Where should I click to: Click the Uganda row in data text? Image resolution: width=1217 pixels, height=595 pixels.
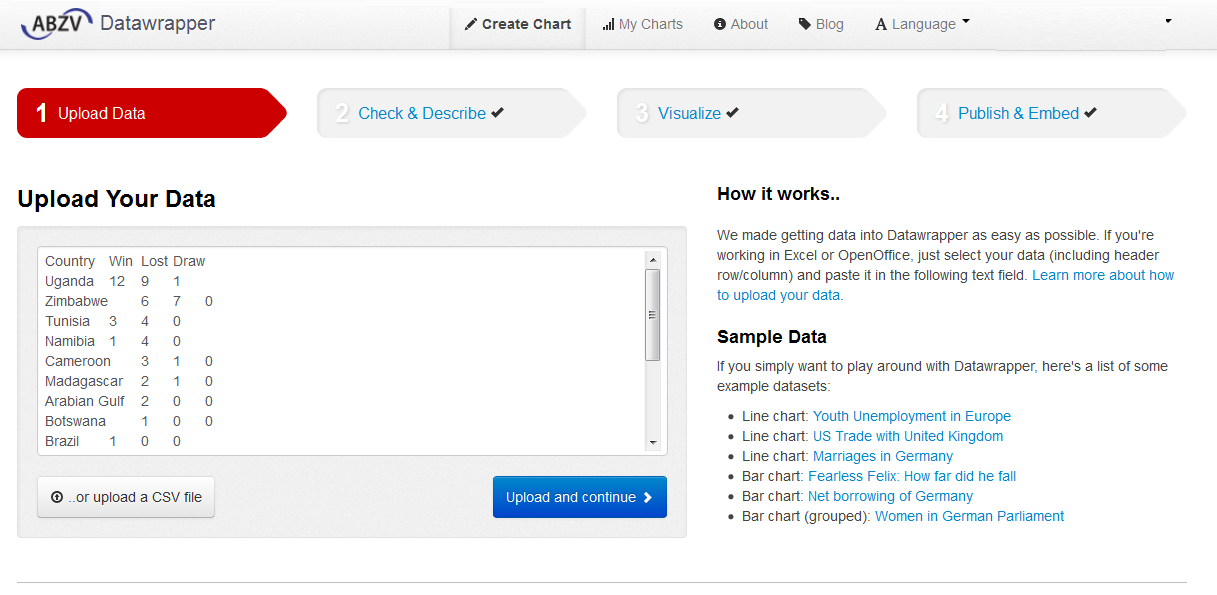(x=113, y=281)
